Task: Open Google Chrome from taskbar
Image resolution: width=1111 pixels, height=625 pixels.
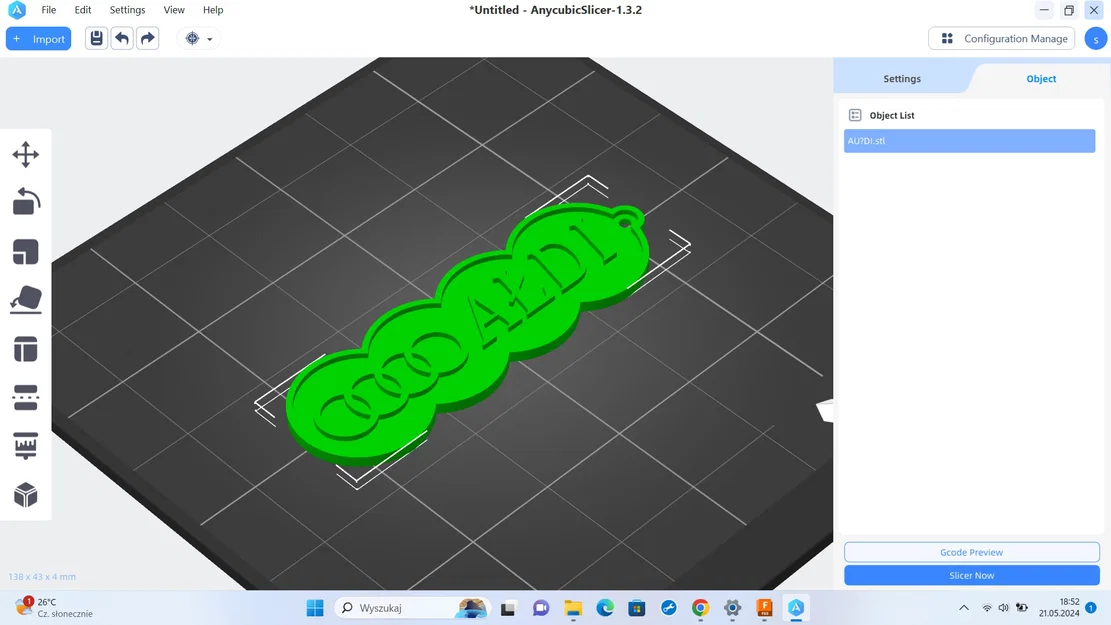Action: [x=700, y=608]
